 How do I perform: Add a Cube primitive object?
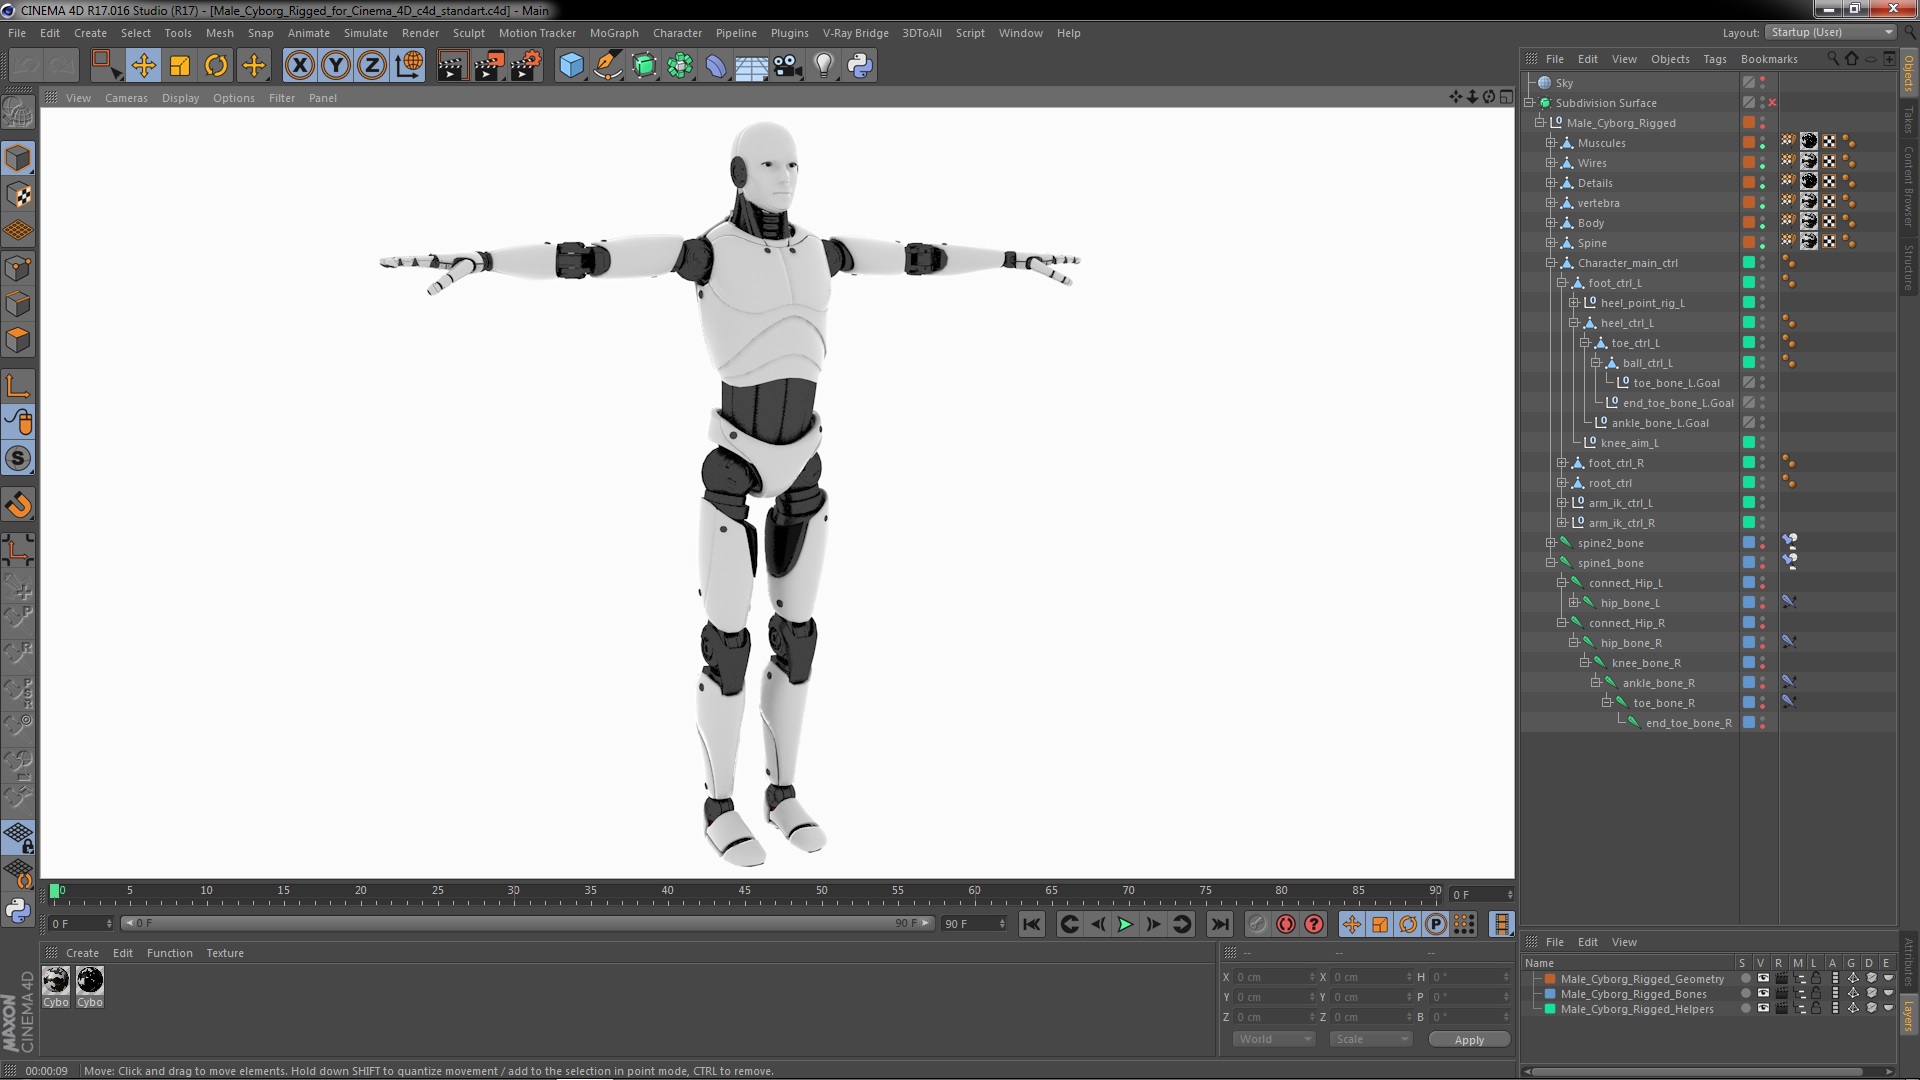pos(571,66)
